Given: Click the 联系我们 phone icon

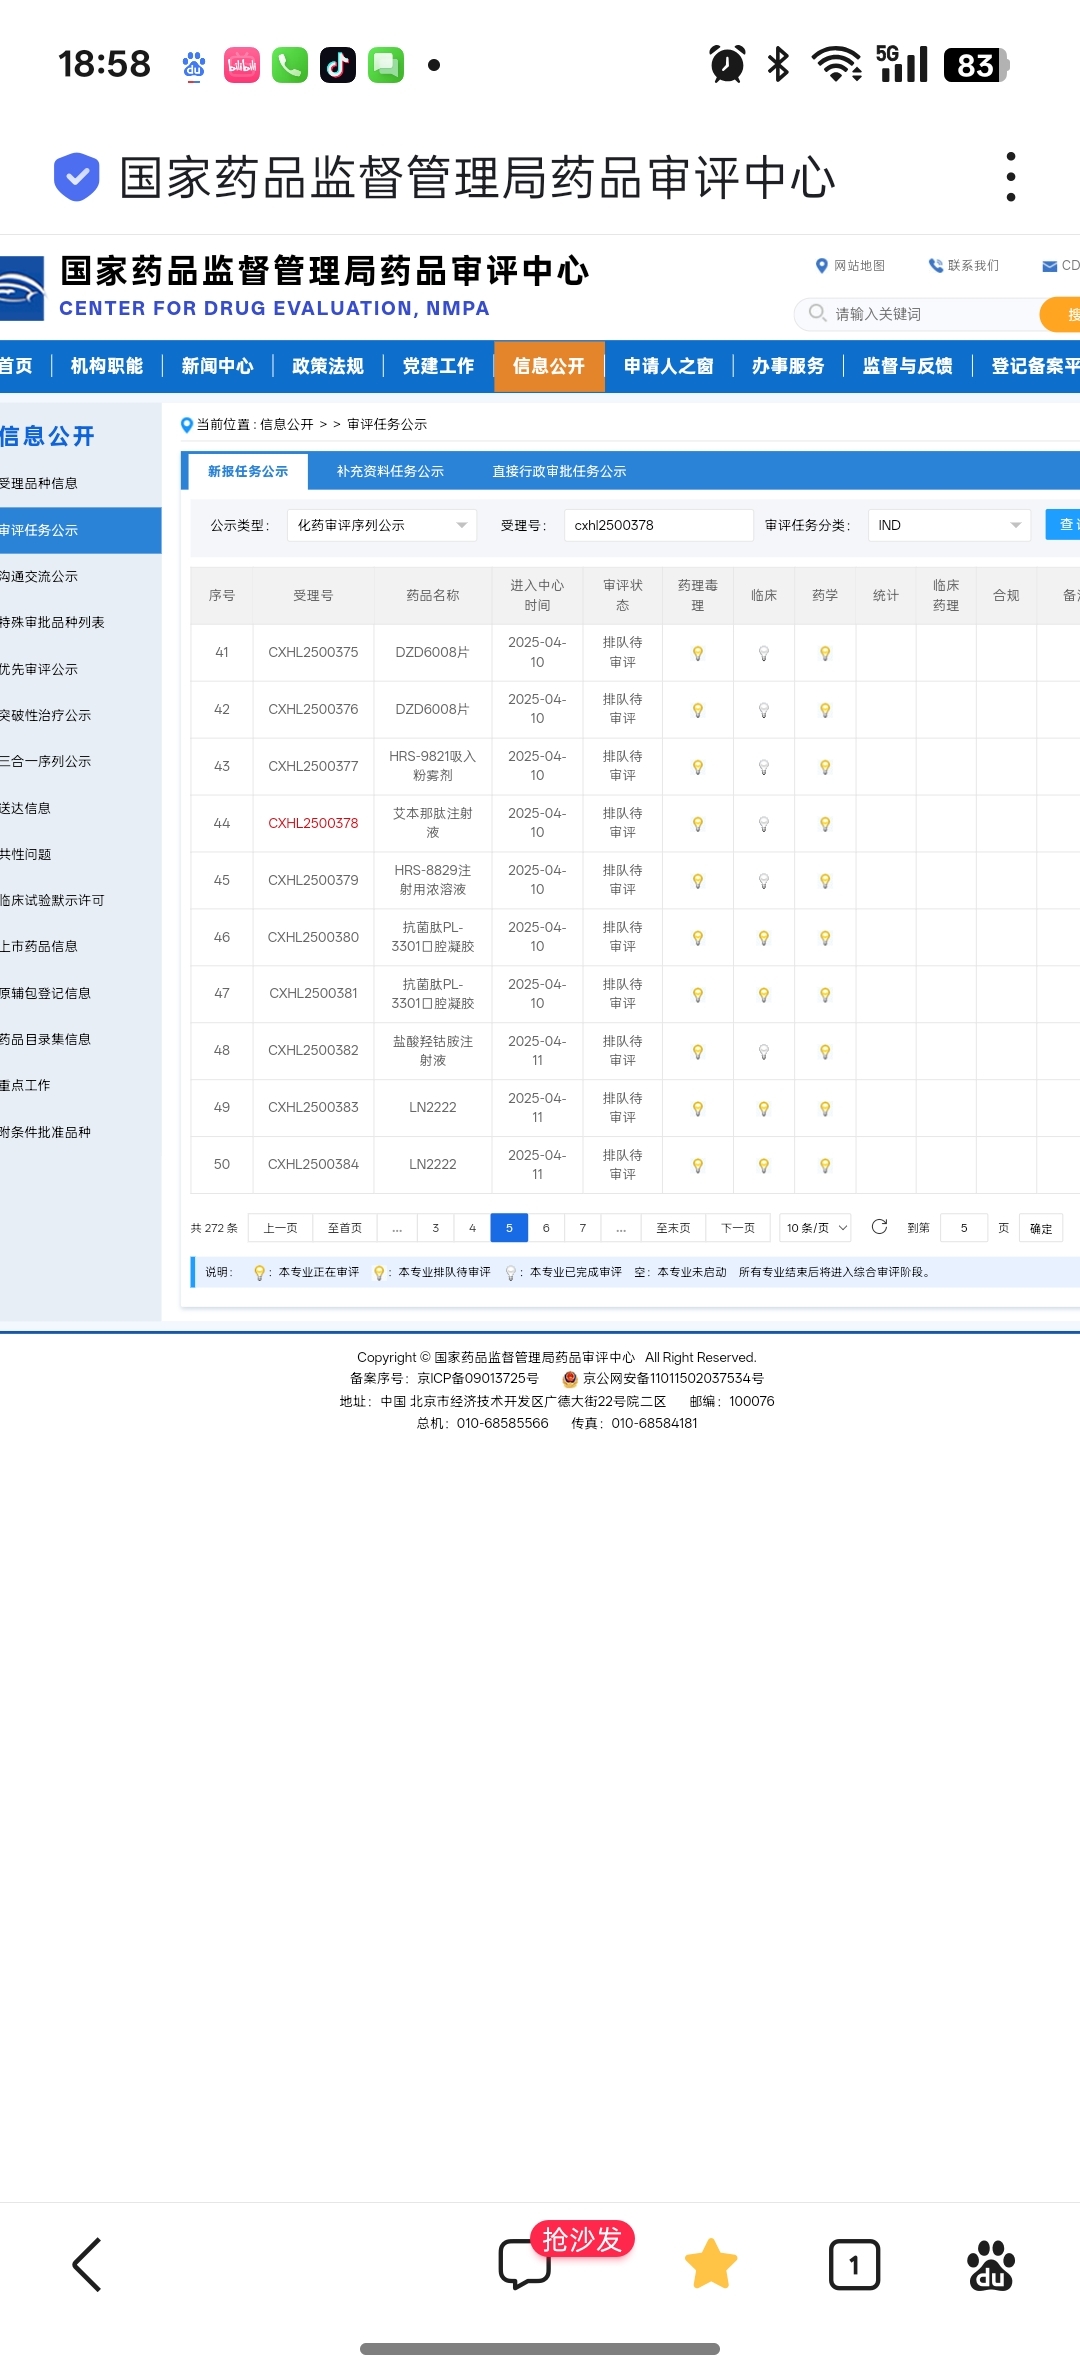Looking at the screenshot, I should (935, 265).
